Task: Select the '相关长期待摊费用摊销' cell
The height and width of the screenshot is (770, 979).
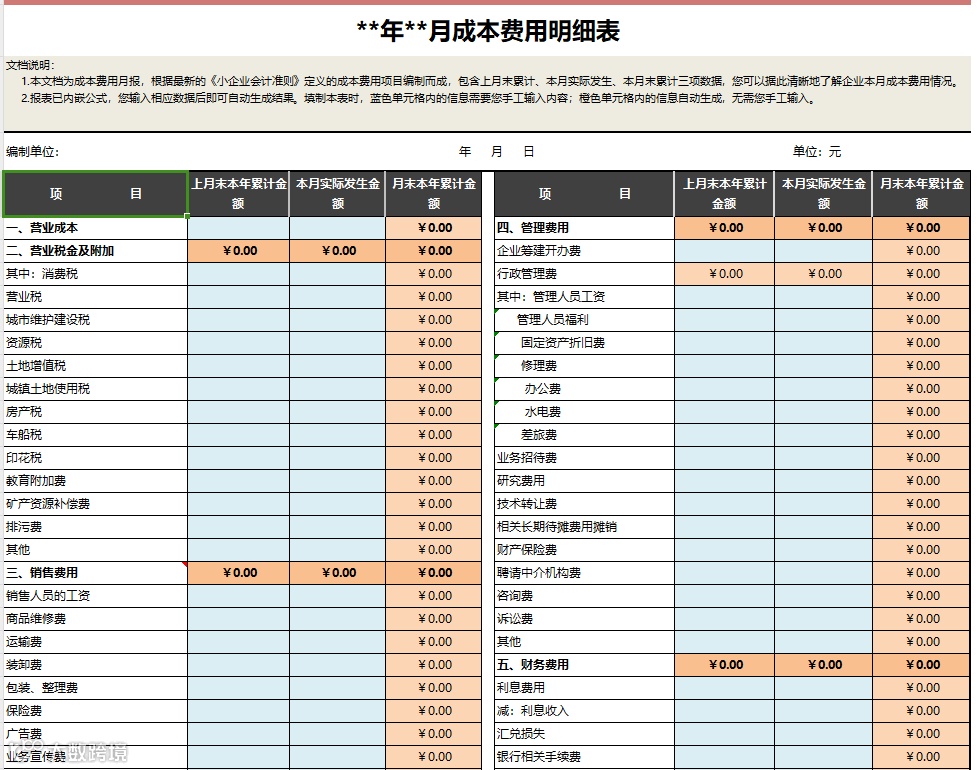Action: [584, 527]
